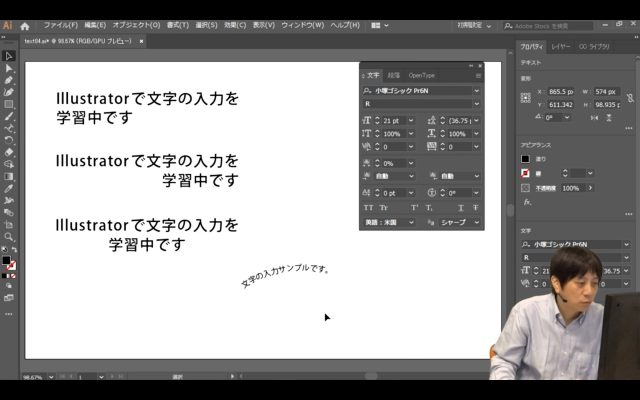This screenshot has height=400, width=640.
Task: Open the ファイル(F) menu
Action: 60,25
